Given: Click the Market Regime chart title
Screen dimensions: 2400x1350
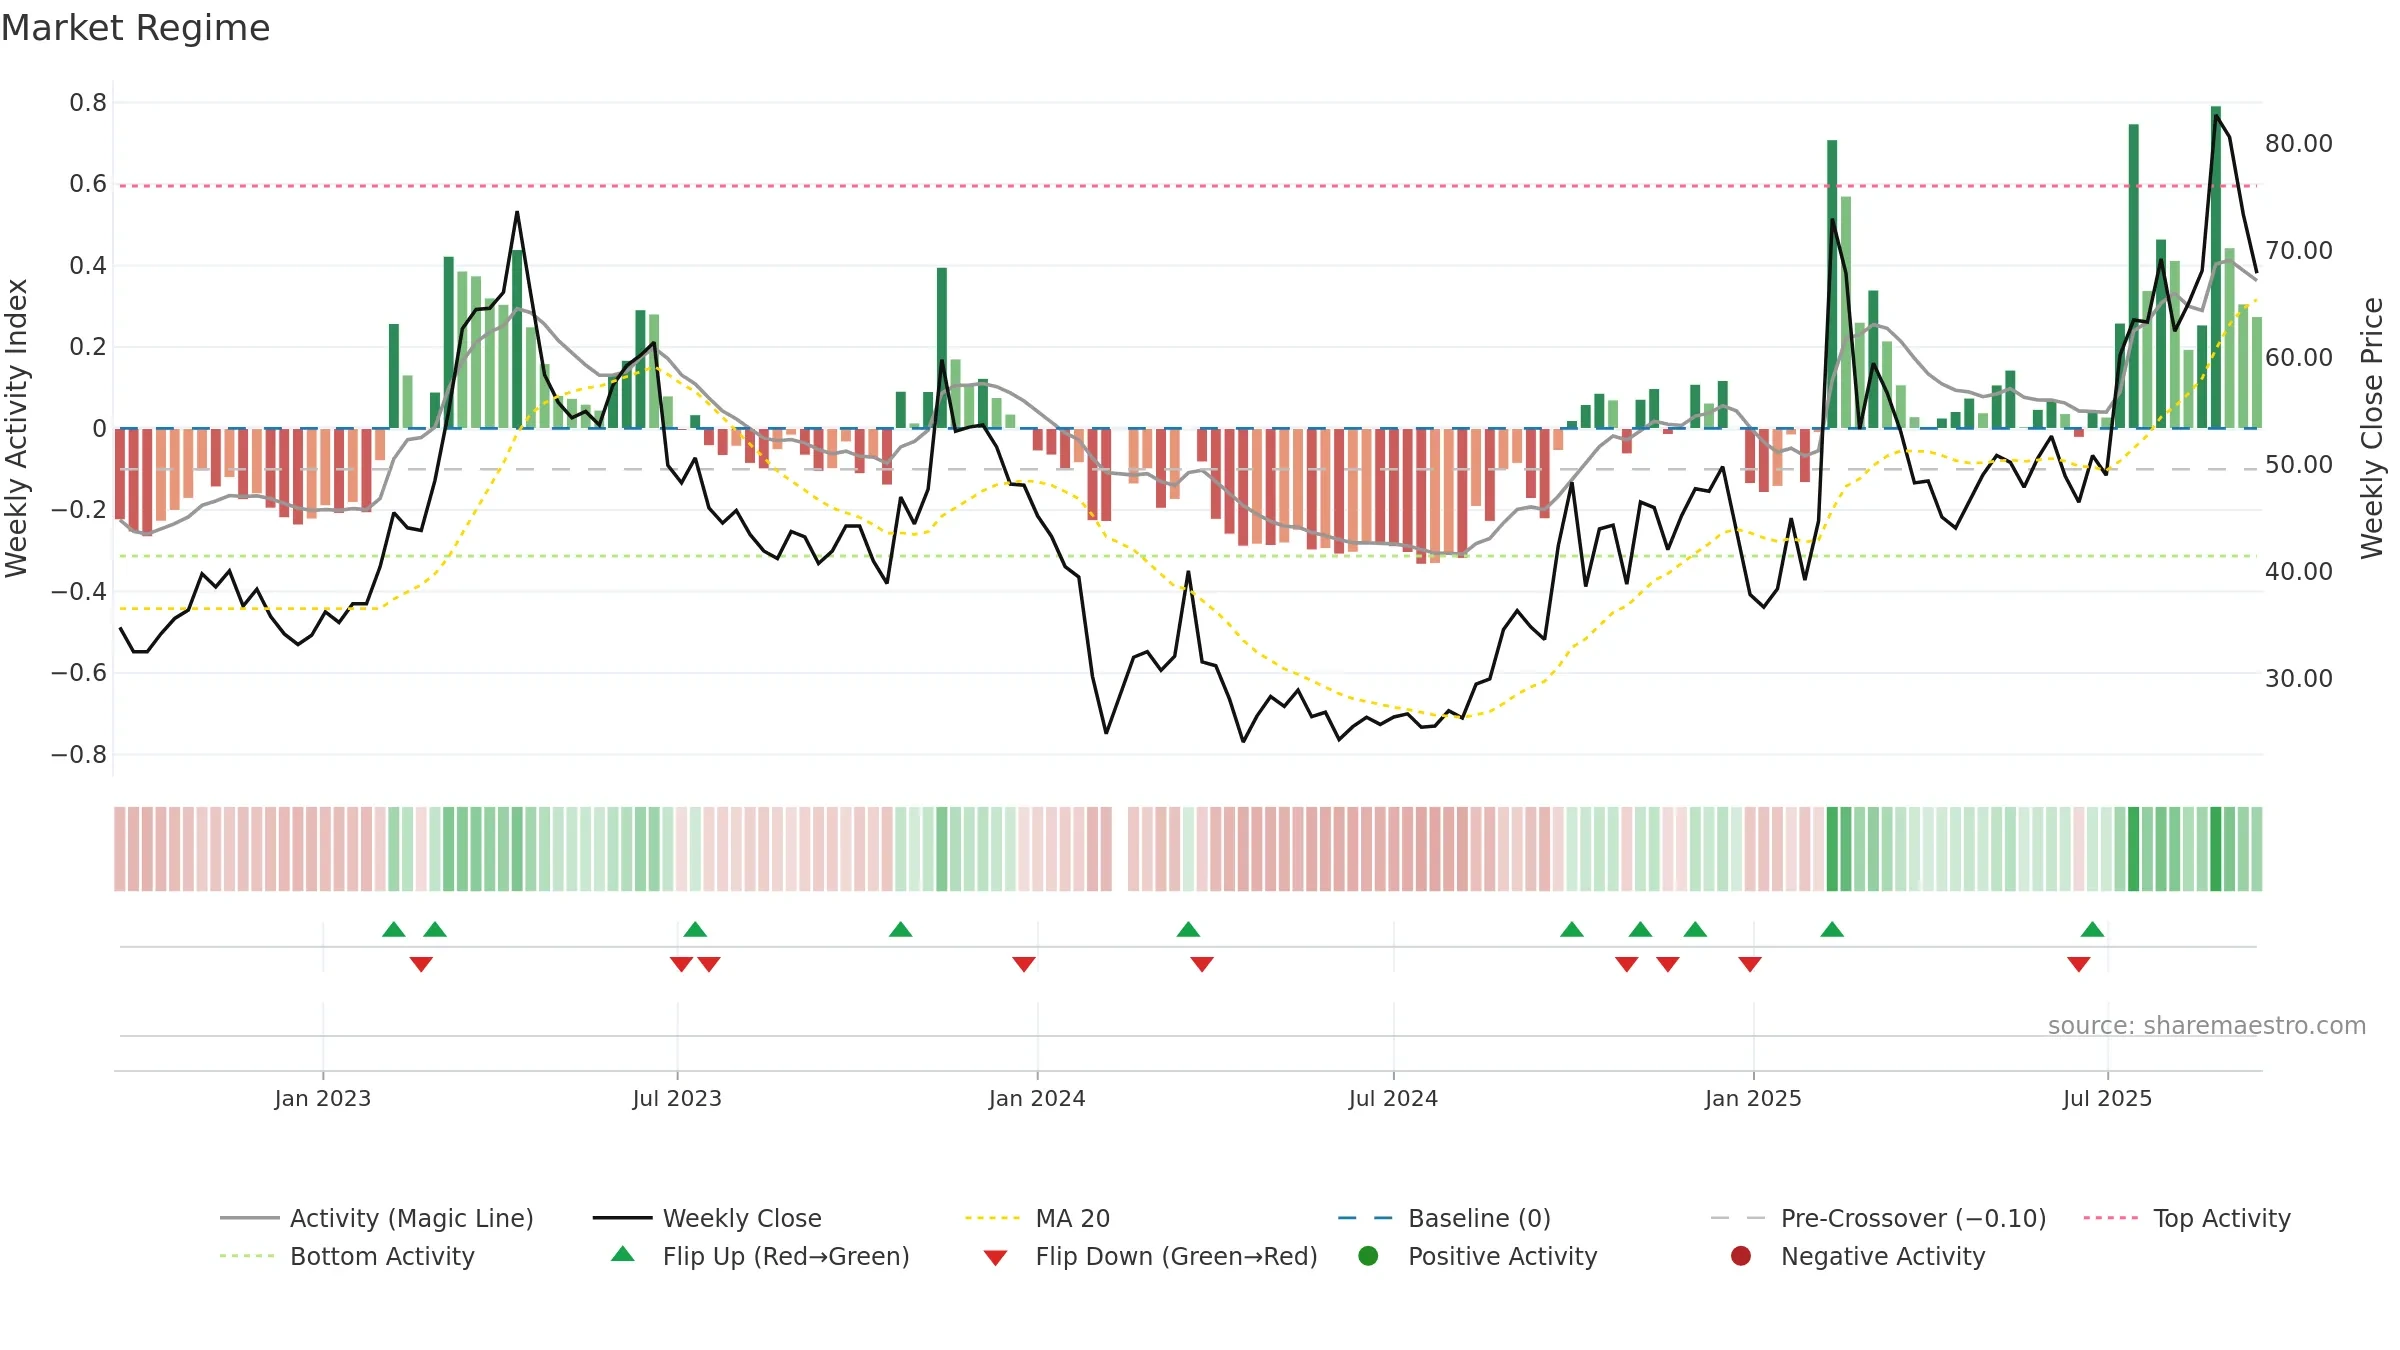Looking at the screenshot, I should [x=135, y=28].
